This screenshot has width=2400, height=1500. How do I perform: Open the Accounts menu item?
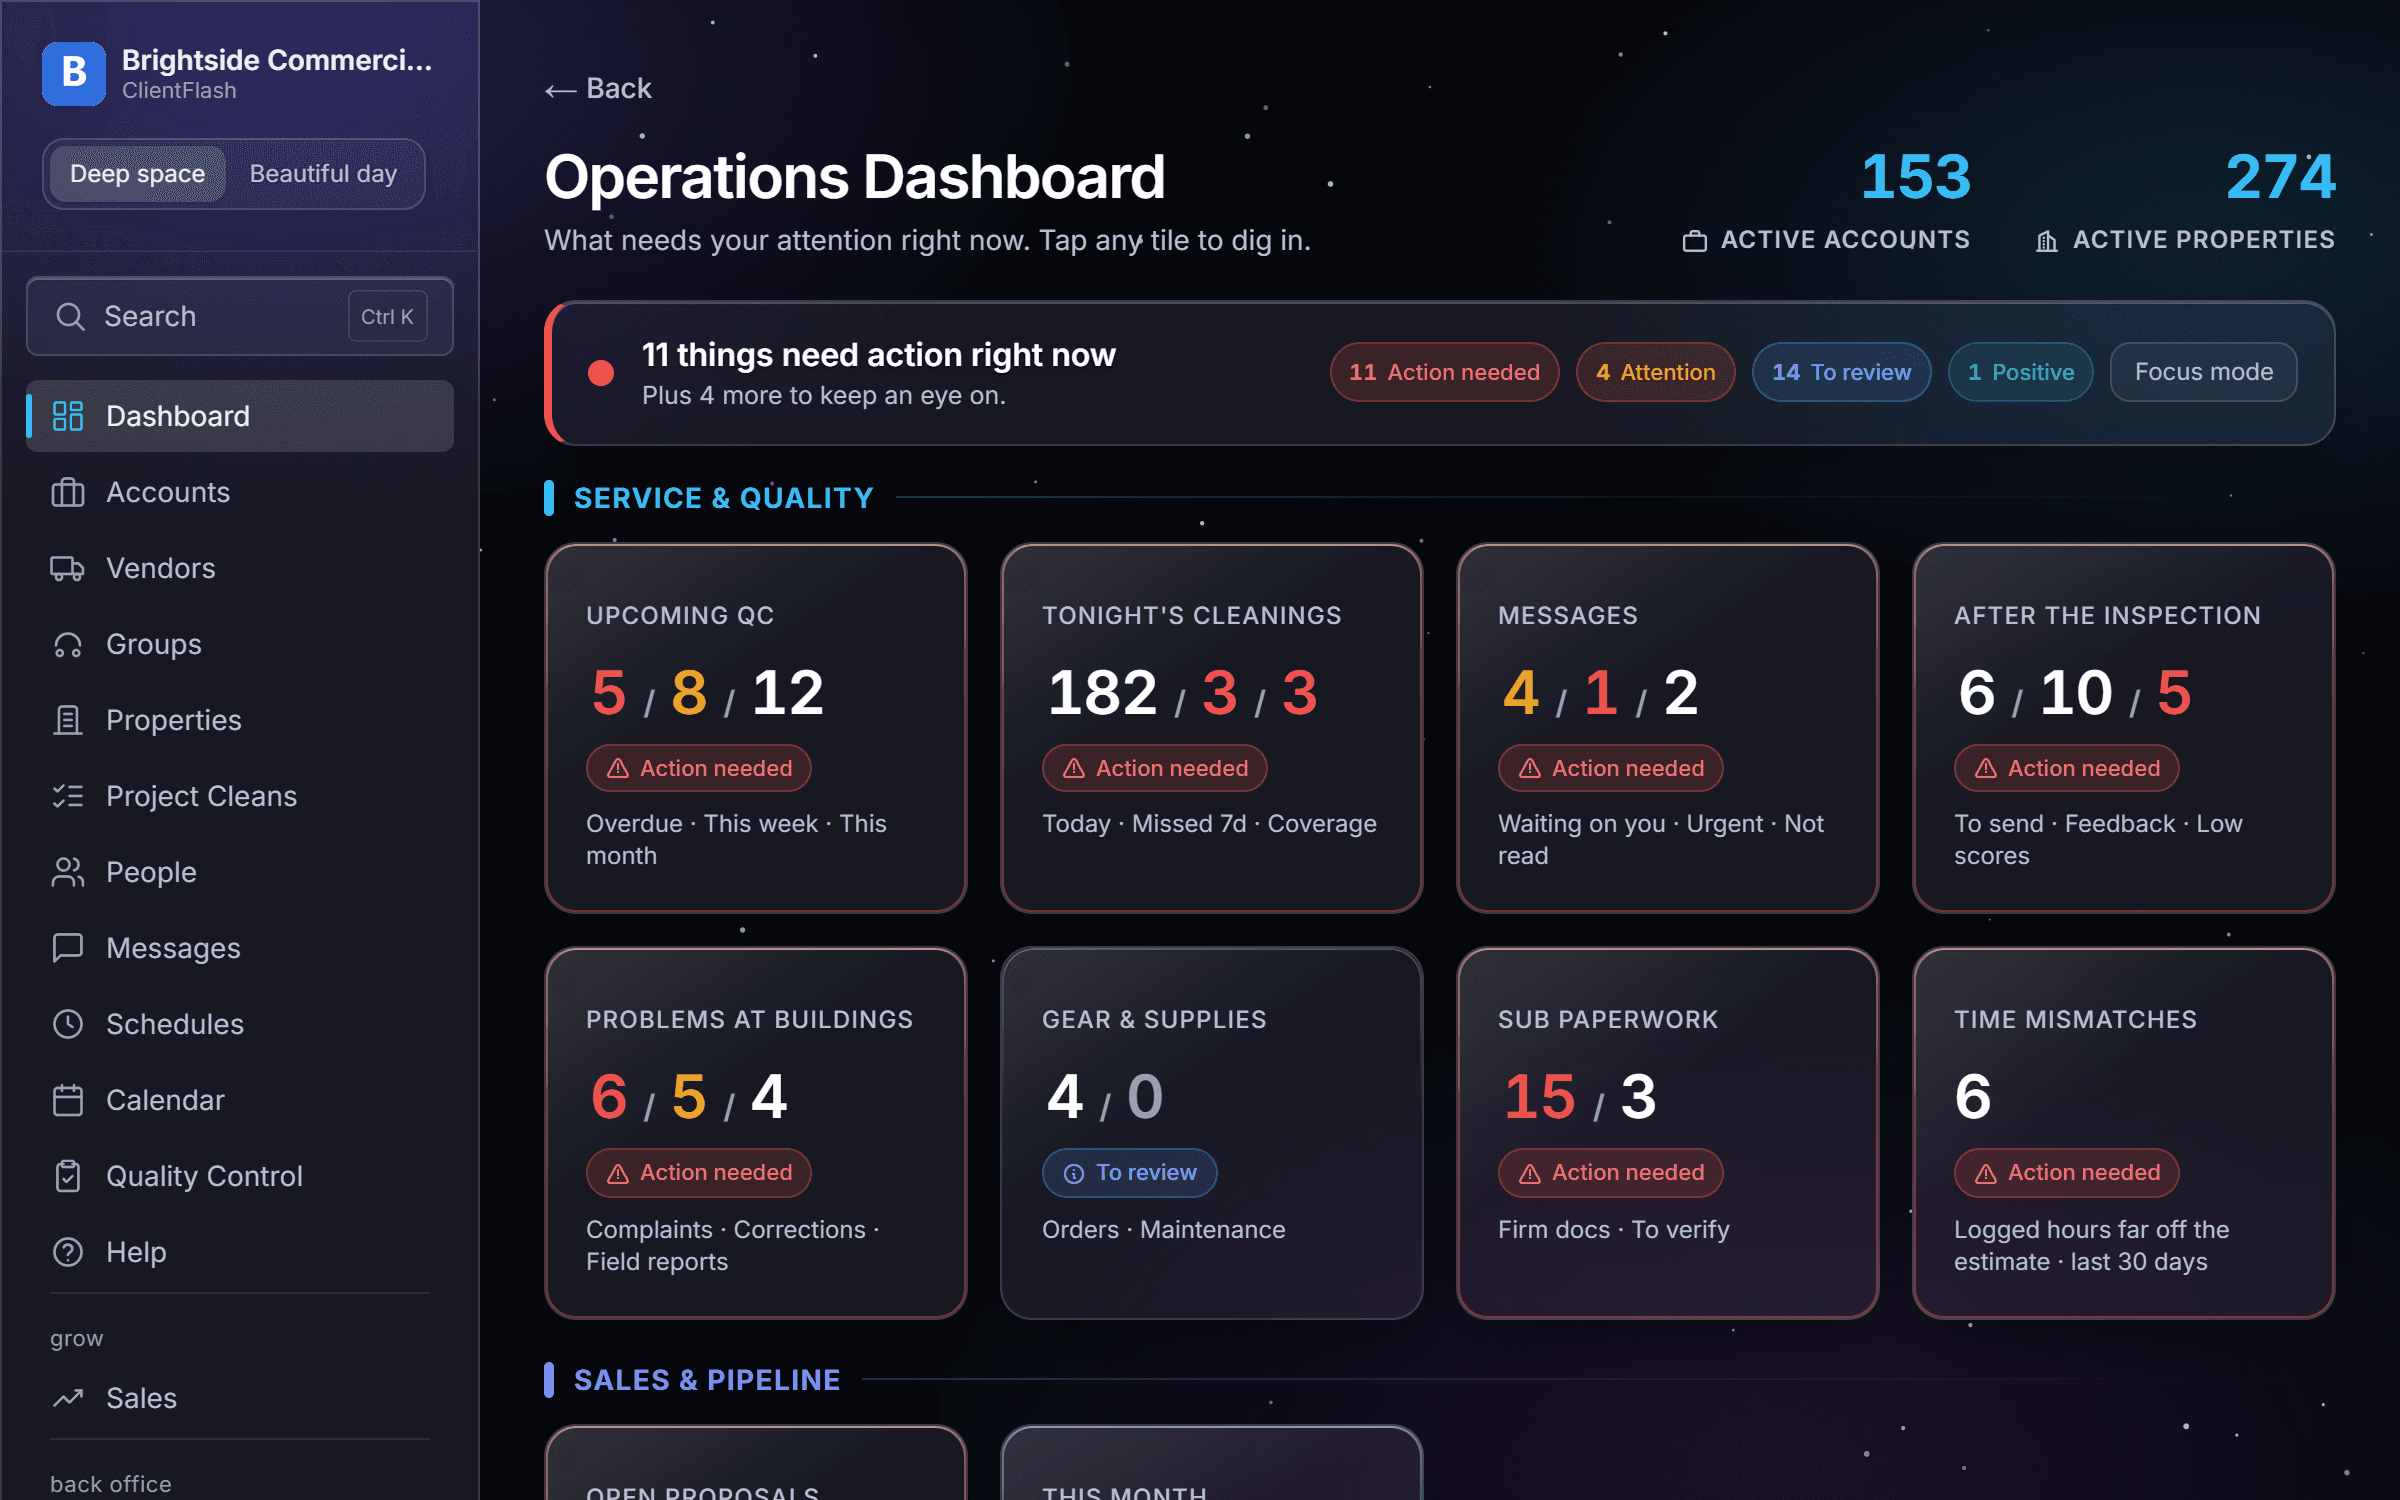(240, 492)
